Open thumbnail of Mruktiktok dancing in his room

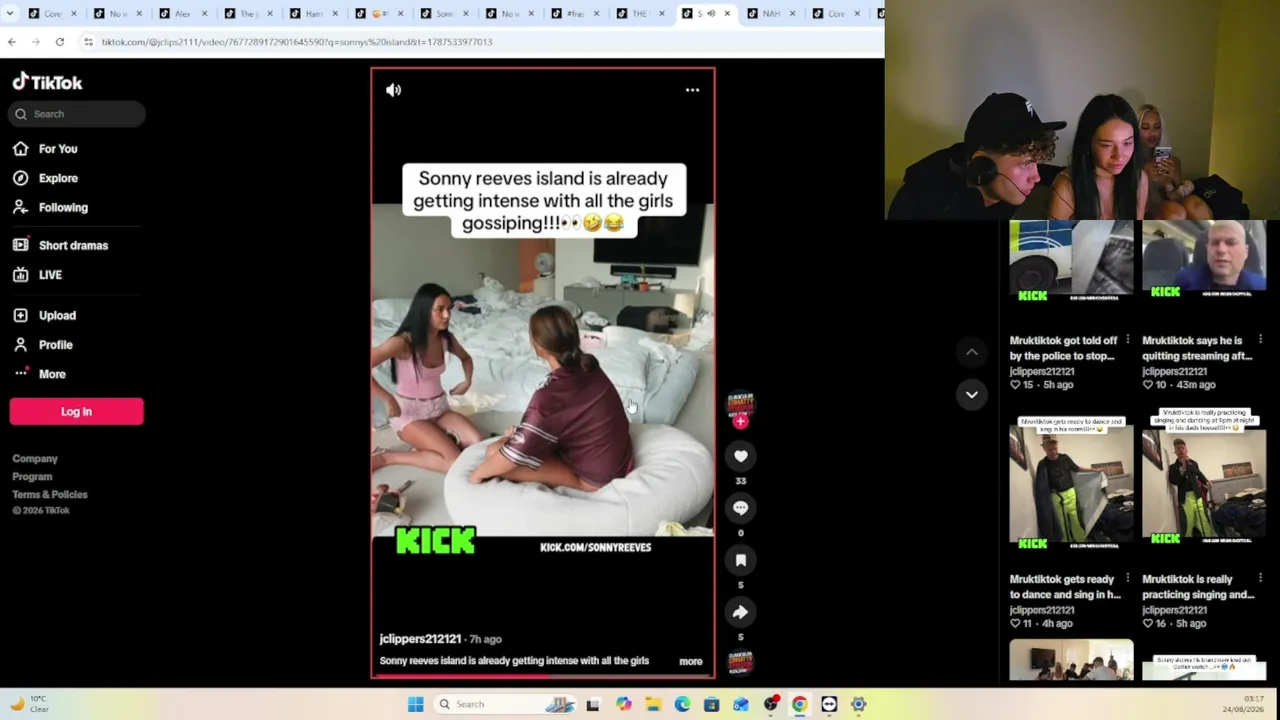(x=1071, y=486)
